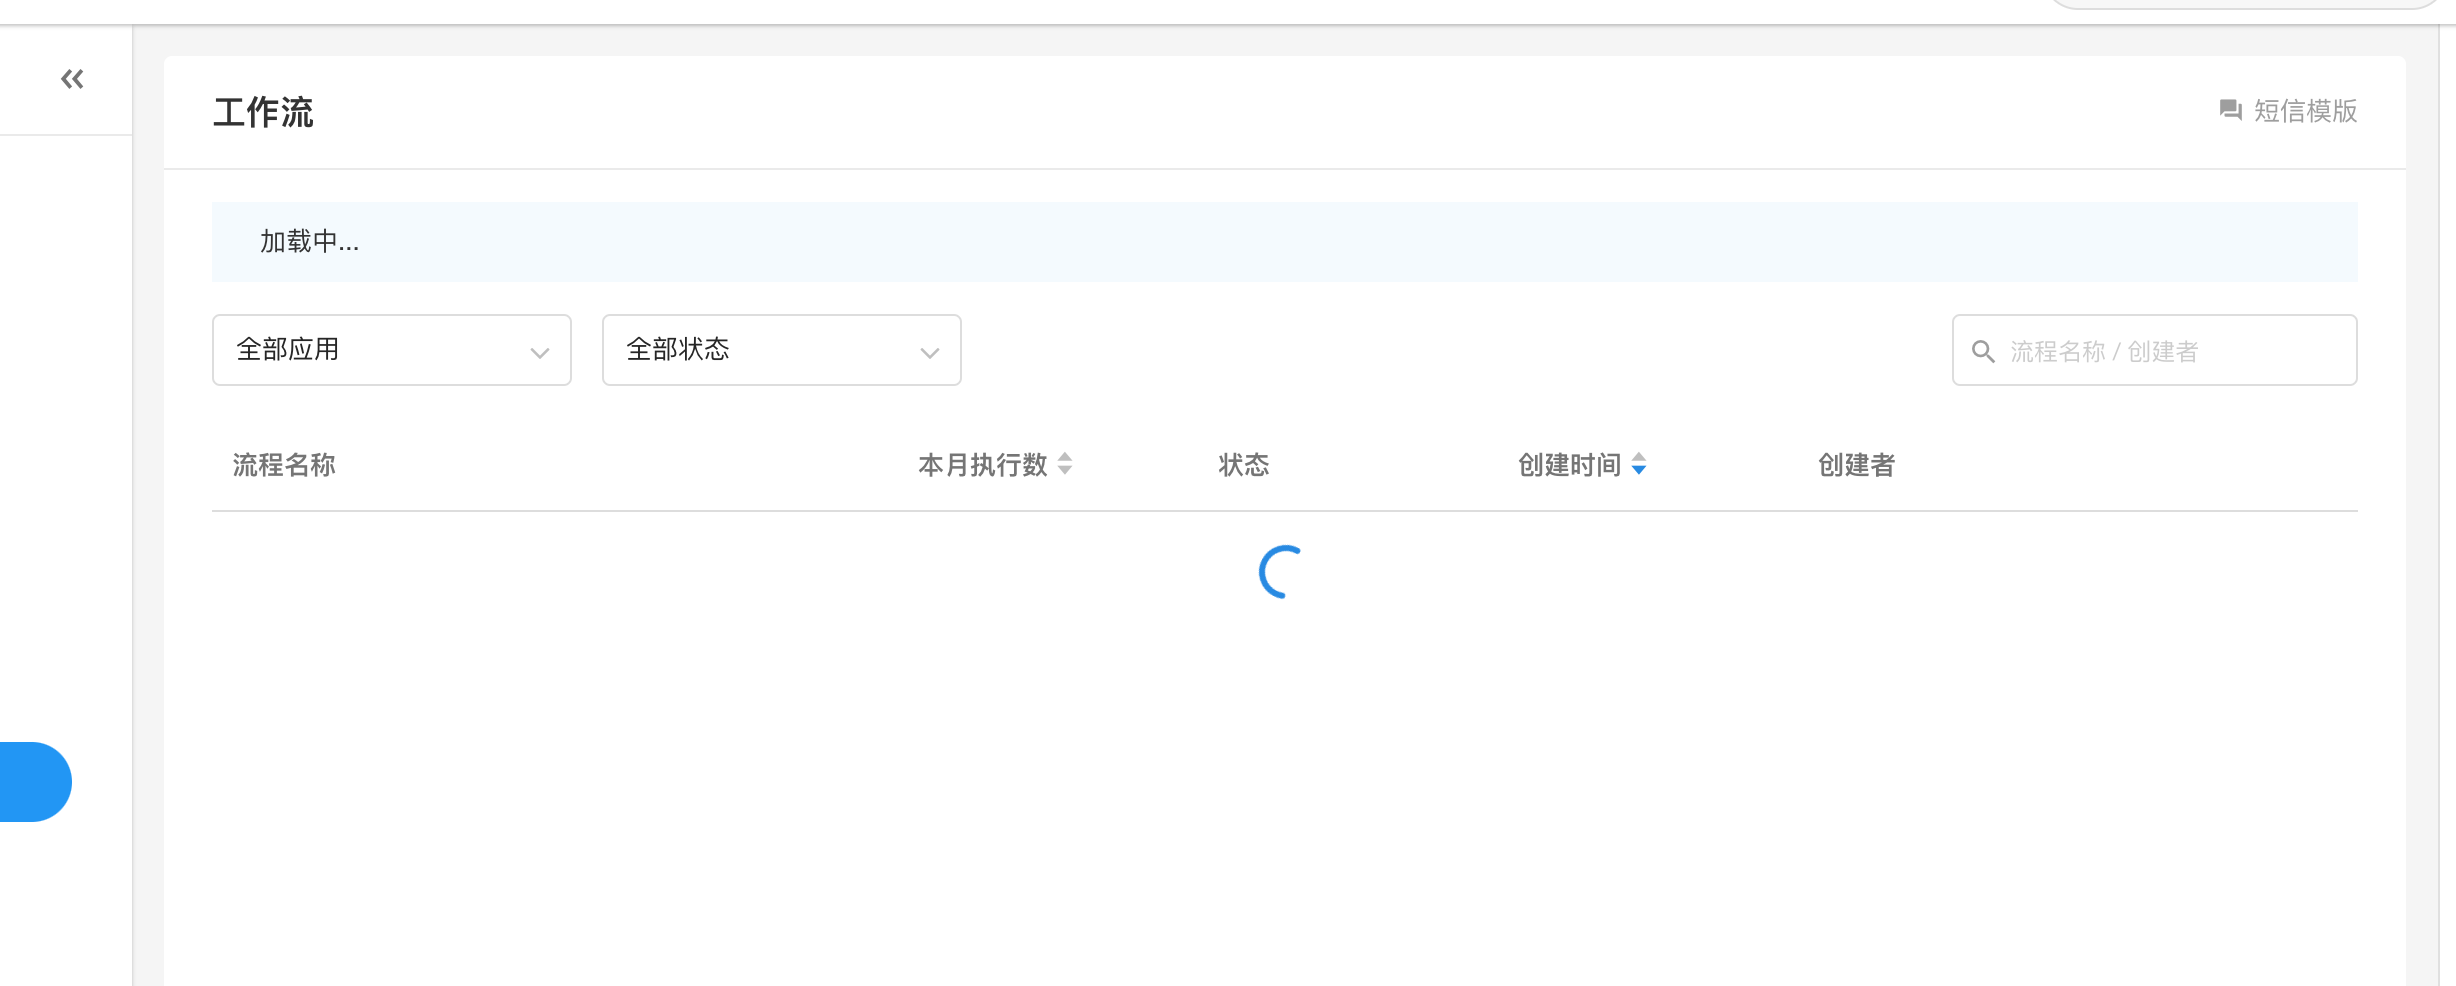This screenshot has height=986, width=2456.
Task: Click the 创建者 column header
Action: 1855,465
